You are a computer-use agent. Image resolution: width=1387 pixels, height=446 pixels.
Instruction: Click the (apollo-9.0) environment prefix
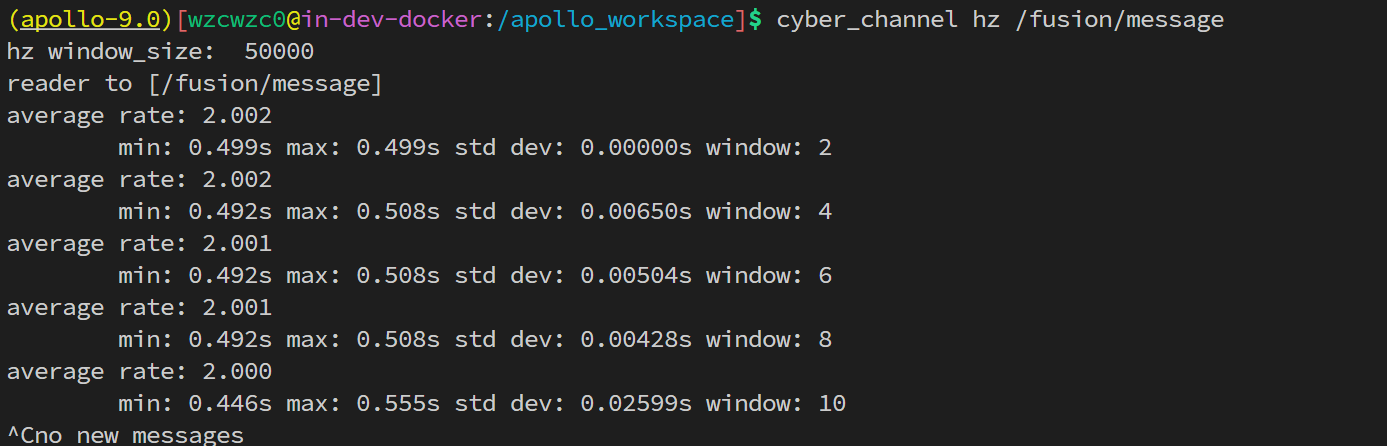click(90, 19)
